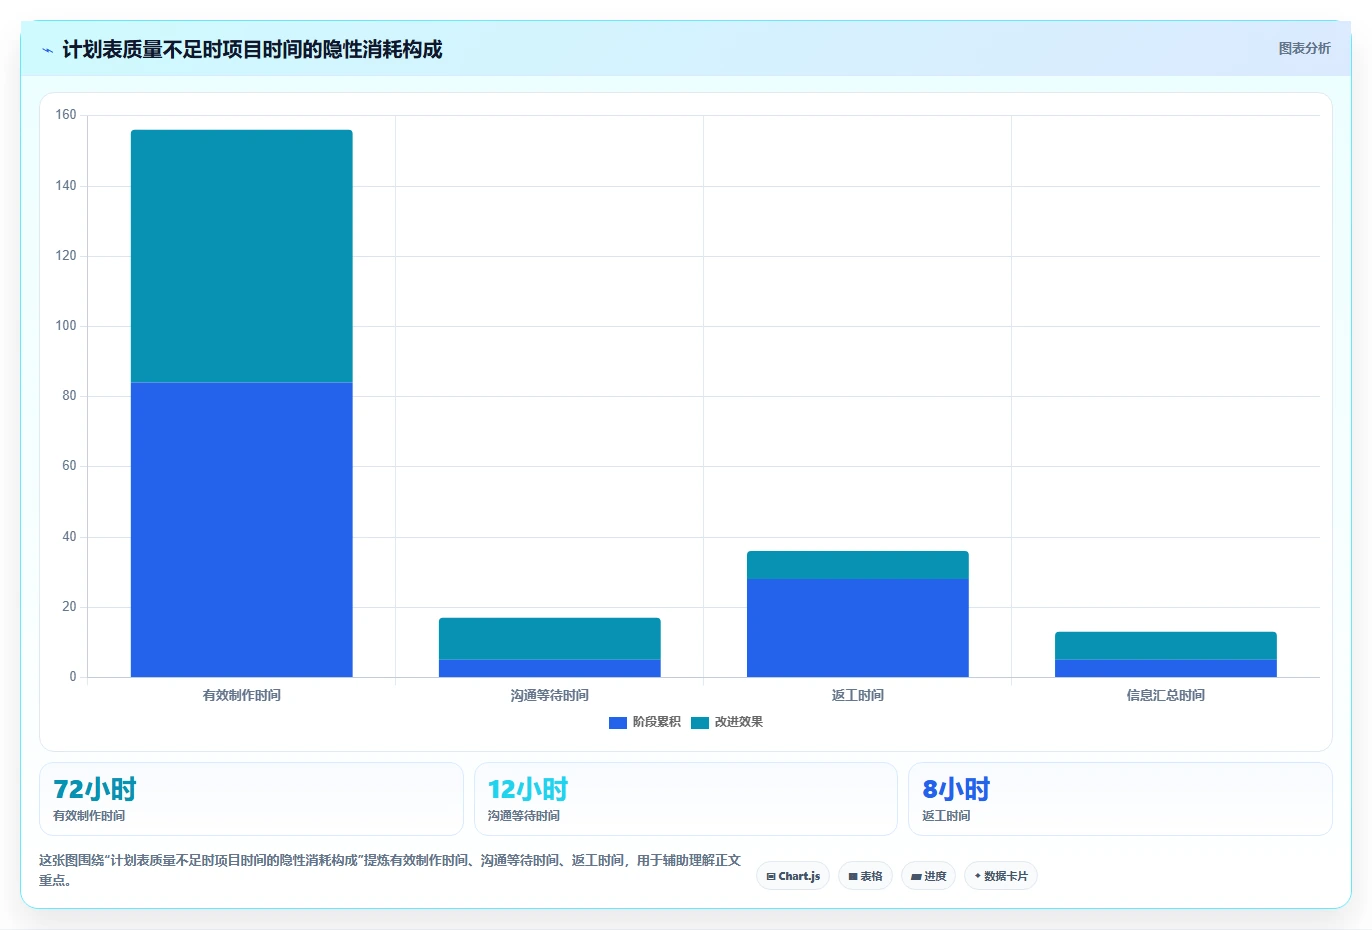Click the teal 有效制作时间 bar segment
The image size is (1372, 930).
[242, 256]
